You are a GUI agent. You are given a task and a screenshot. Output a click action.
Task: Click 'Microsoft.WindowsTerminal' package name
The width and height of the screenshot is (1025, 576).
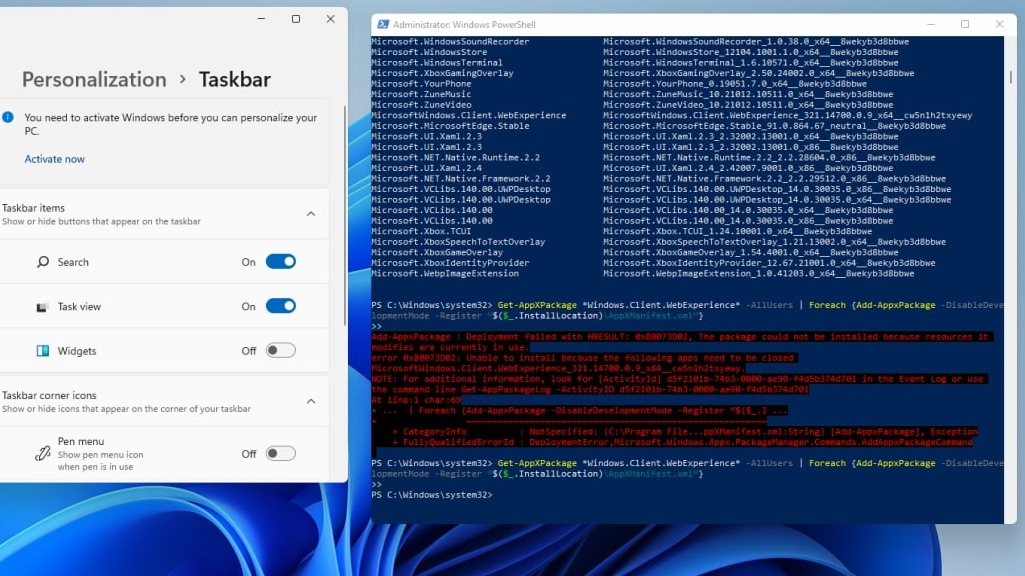[437, 63]
